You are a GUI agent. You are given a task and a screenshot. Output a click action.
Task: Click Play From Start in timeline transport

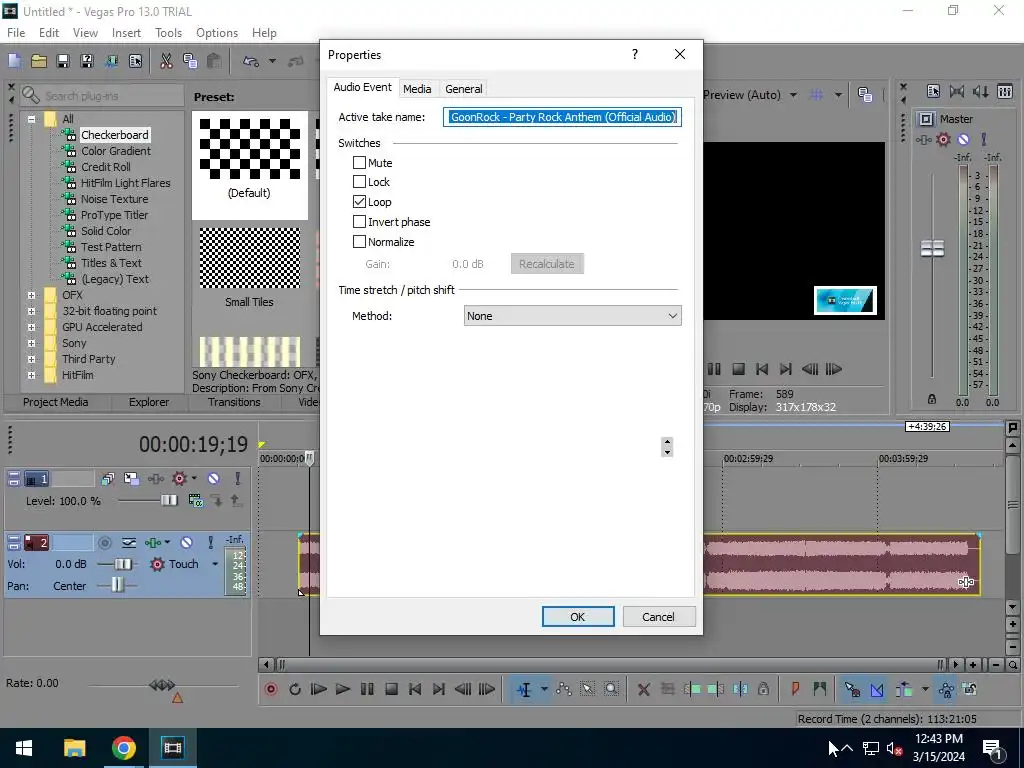[x=319, y=689]
